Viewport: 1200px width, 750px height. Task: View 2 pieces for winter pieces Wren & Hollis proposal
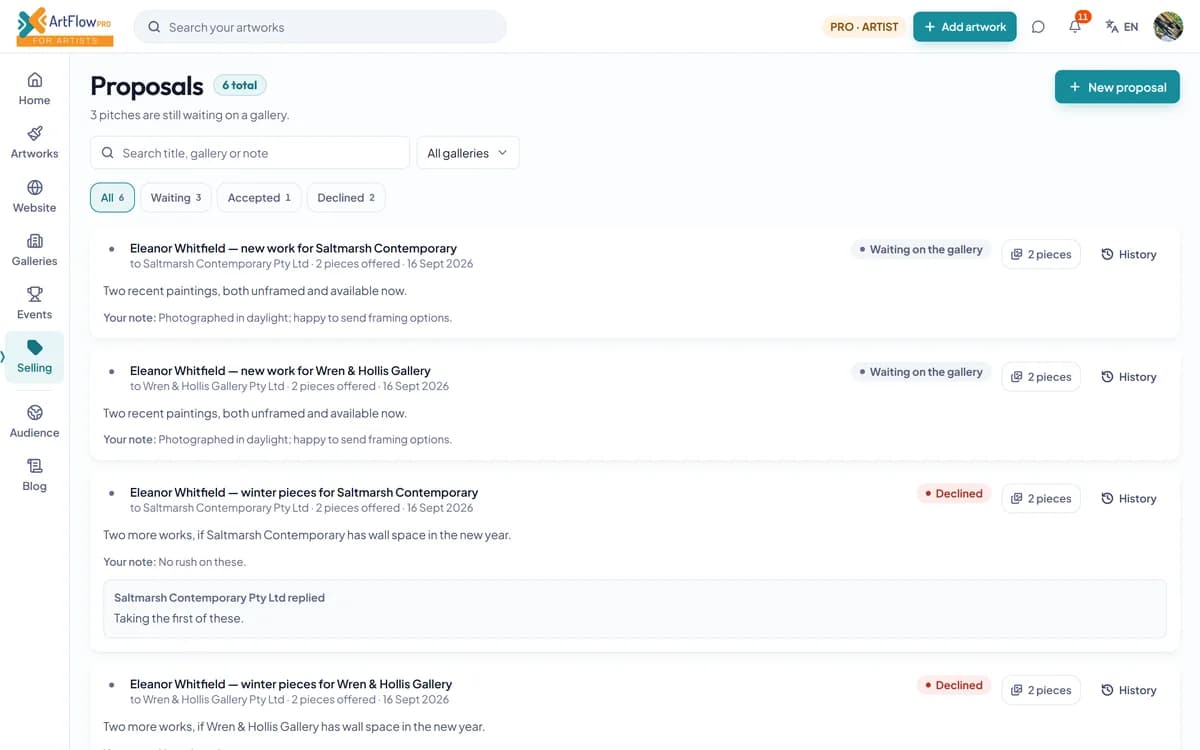pos(1041,690)
